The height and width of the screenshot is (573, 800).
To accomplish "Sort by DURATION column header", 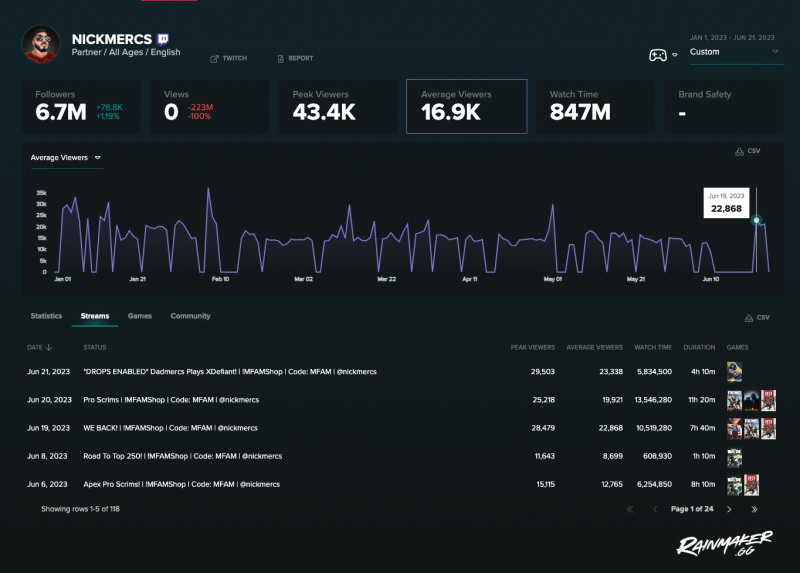I will [x=699, y=347].
